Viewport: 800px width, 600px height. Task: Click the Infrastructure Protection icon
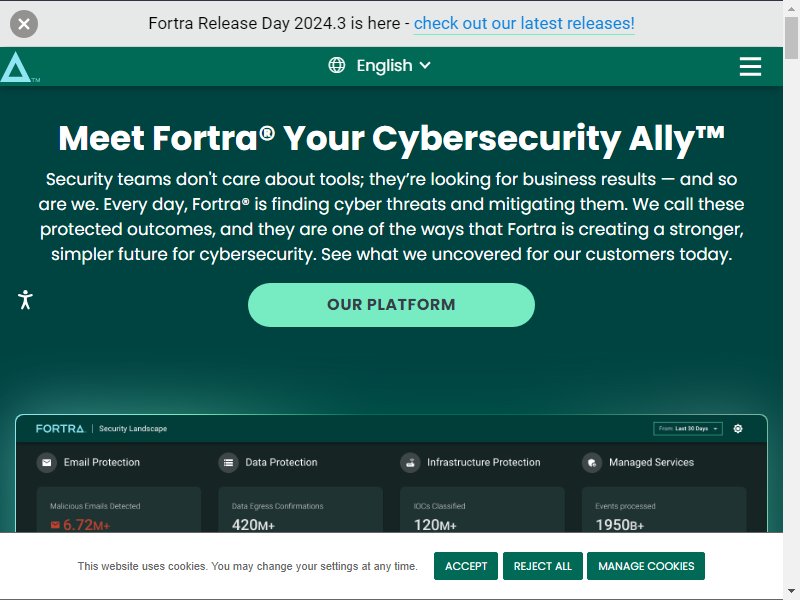point(410,463)
